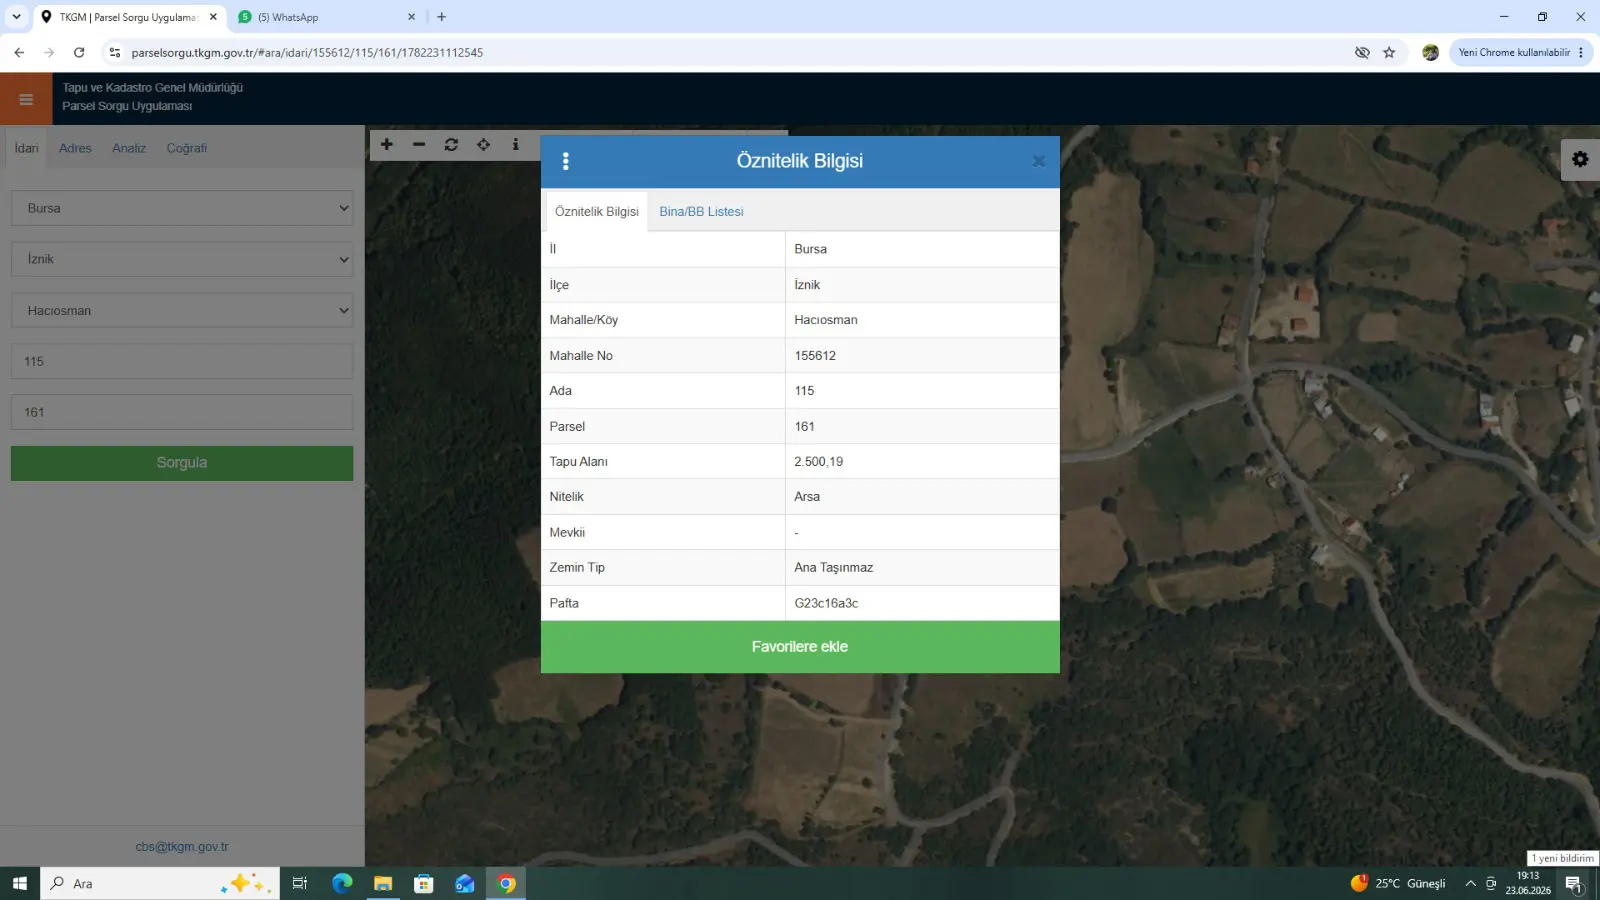1600x900 pixels.
Task: Open Windows Start menu
Action: (x=19, y=883)
